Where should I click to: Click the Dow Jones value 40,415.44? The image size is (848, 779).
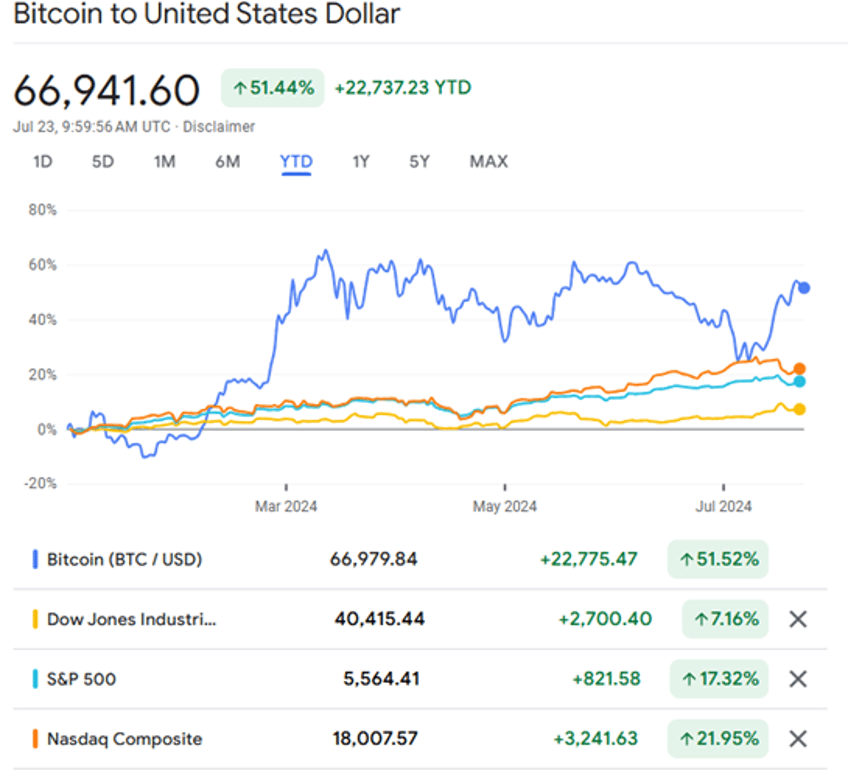[x=379, y=619]
